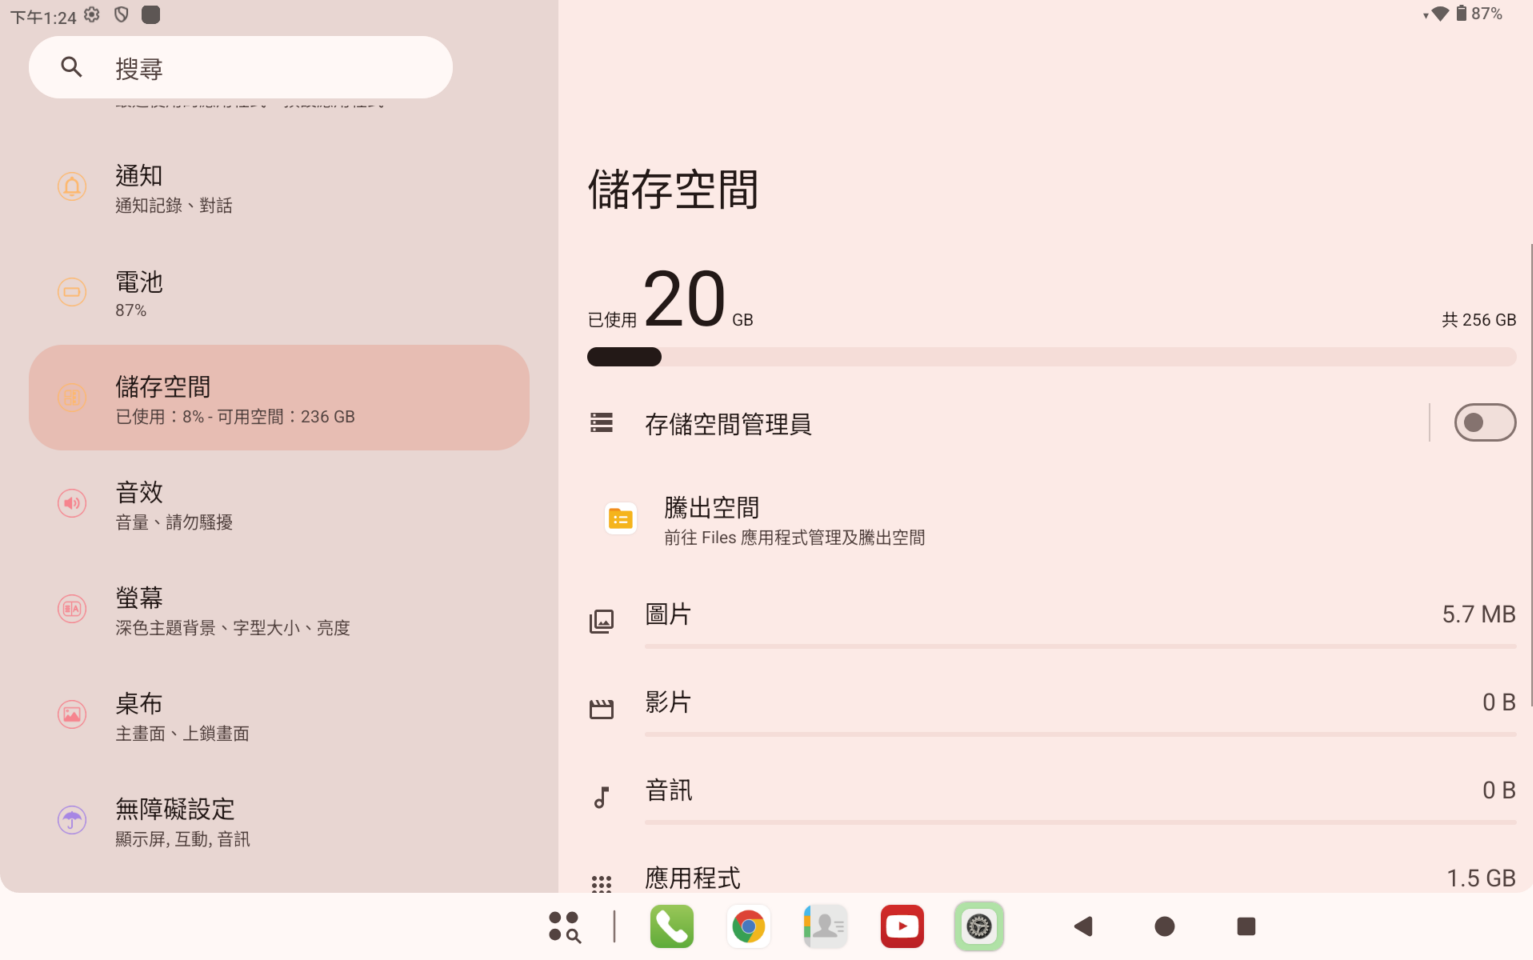The image size is (1533, 960).
Task: Tap the 音訊 music note icon
Action: (601, 797)
